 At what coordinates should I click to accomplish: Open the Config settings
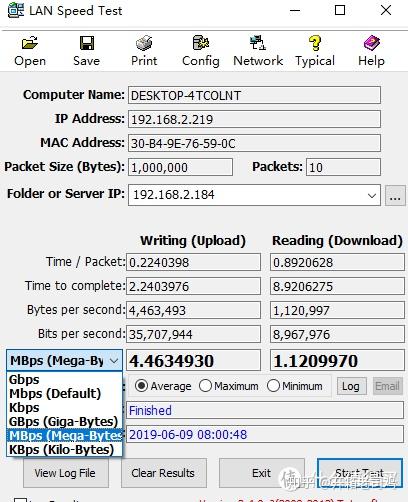pos(201,52)
